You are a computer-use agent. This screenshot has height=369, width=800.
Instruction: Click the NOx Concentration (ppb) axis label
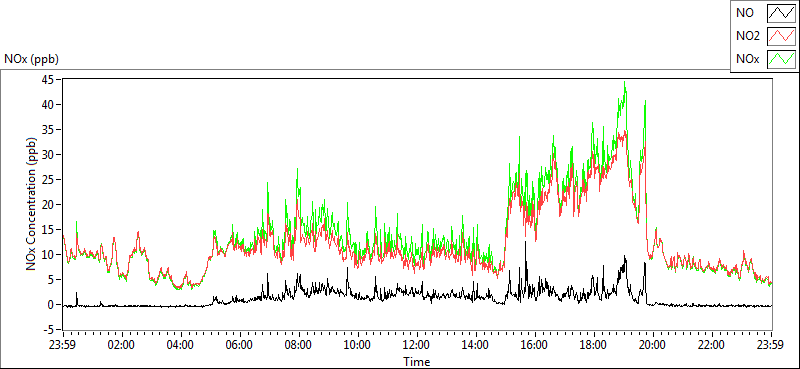[x=32, y=203]
